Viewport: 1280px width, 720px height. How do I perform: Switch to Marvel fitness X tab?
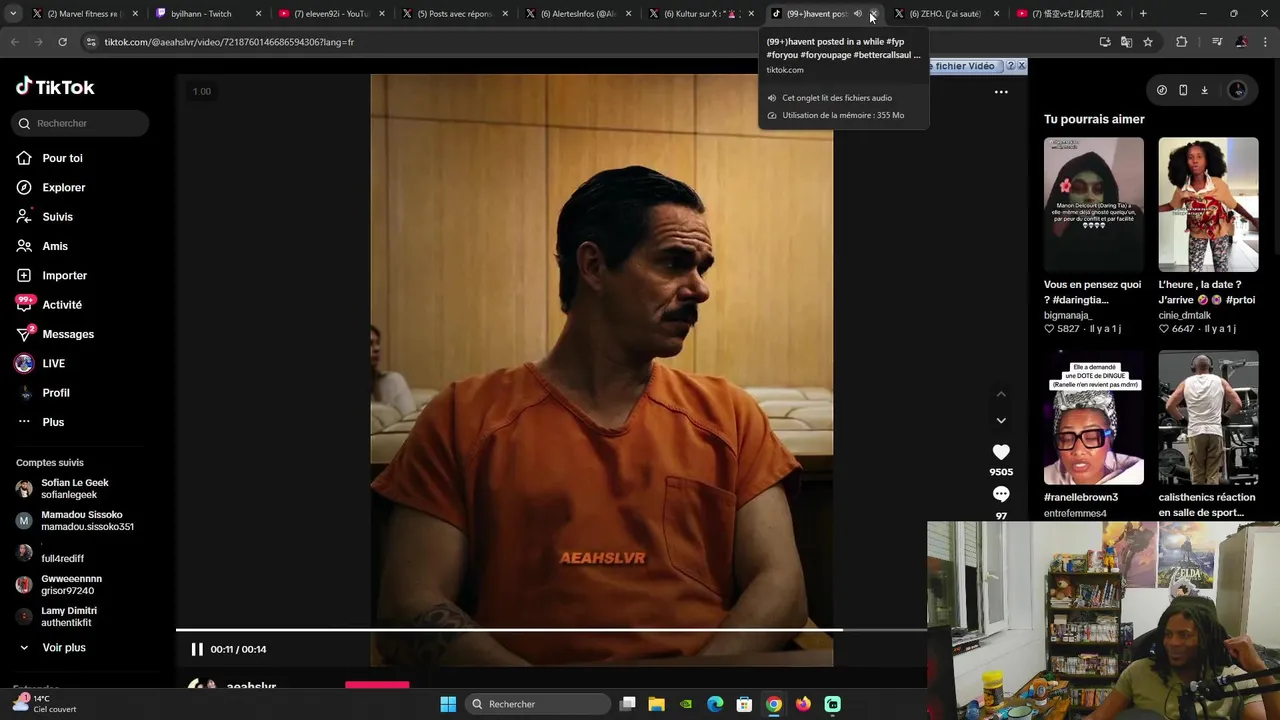click(x=83, y=14)
